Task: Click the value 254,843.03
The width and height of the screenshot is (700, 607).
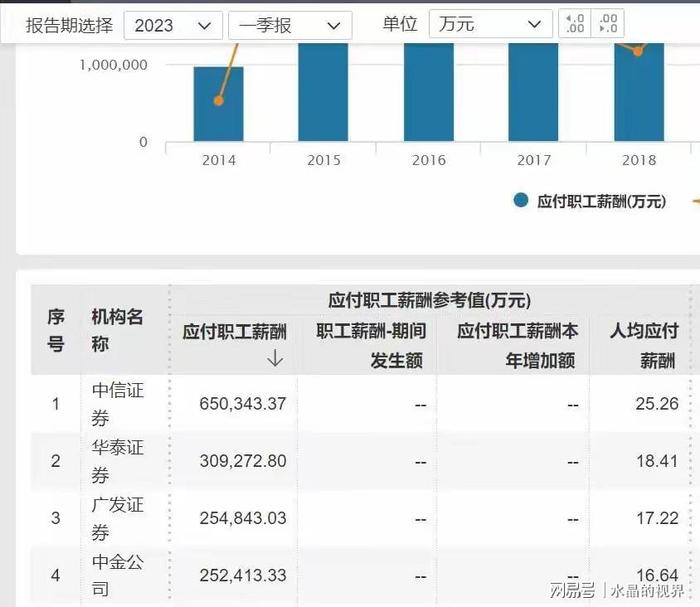Action: point(242,518)
